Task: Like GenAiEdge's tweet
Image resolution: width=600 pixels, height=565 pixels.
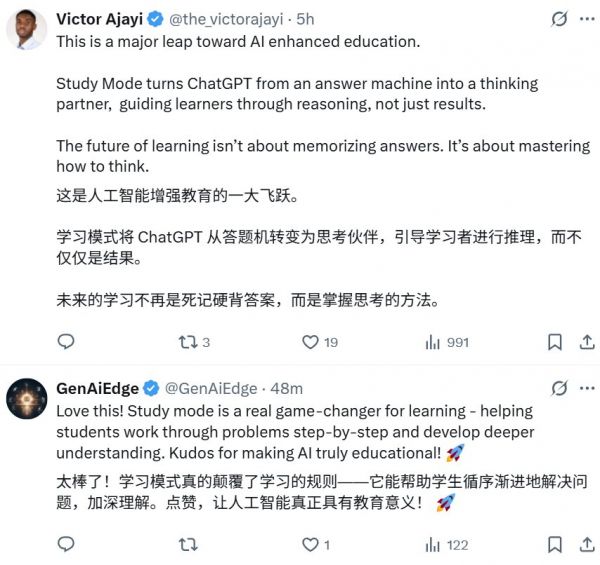Action: [310, 545]
